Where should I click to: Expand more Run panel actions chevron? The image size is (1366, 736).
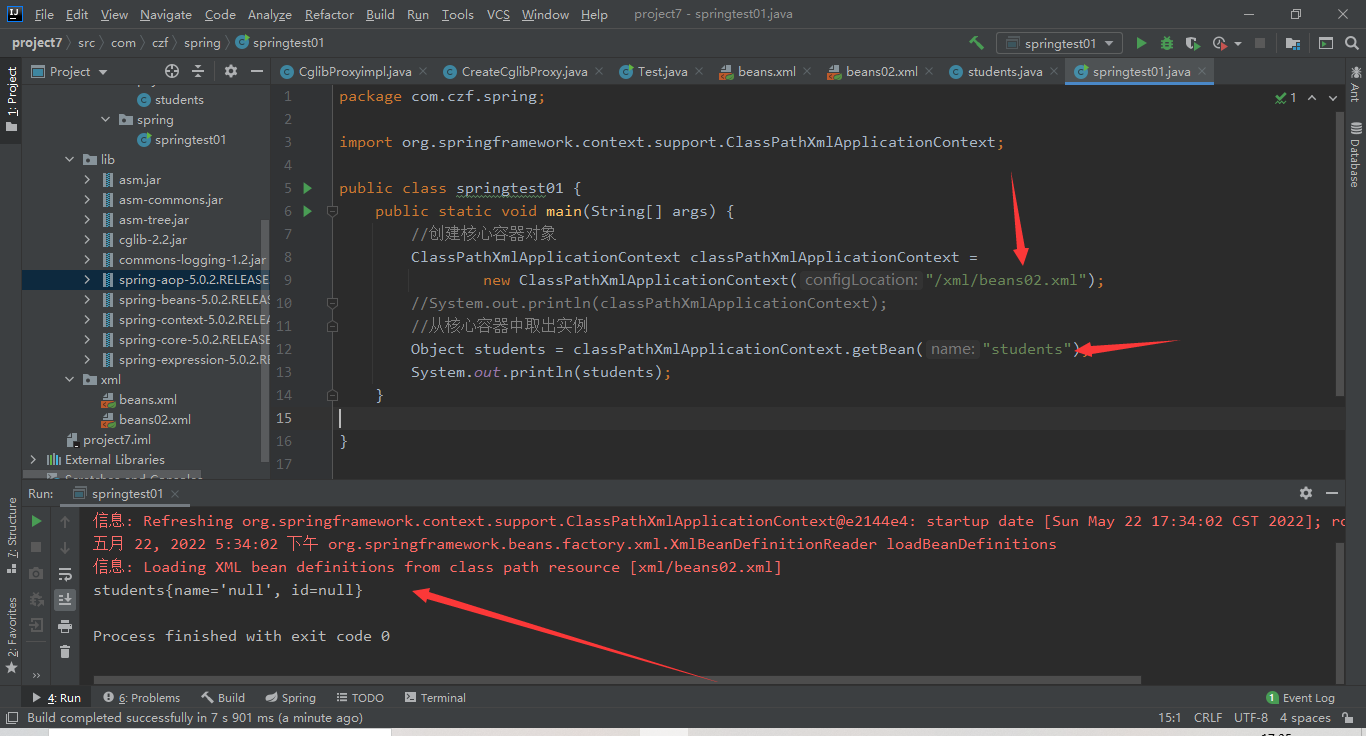tap(37, 675)
